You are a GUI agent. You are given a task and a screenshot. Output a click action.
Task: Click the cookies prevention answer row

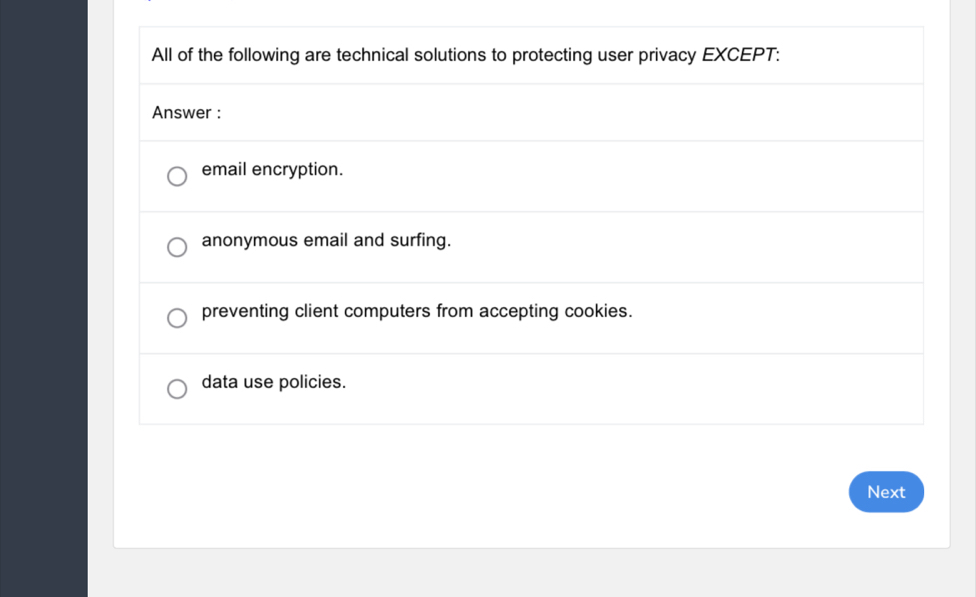pyautogui.click(x=530, y=317)
